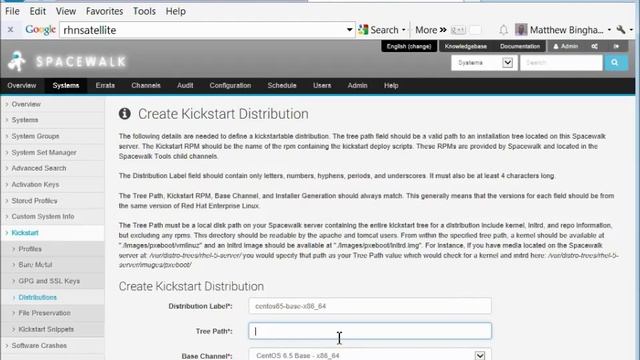Image resolution: width=640 pixels, height=360 pixels.
Task: Open Kickstart Profiles sub-item
Action: pyautogui.click(x=30, y=249)
